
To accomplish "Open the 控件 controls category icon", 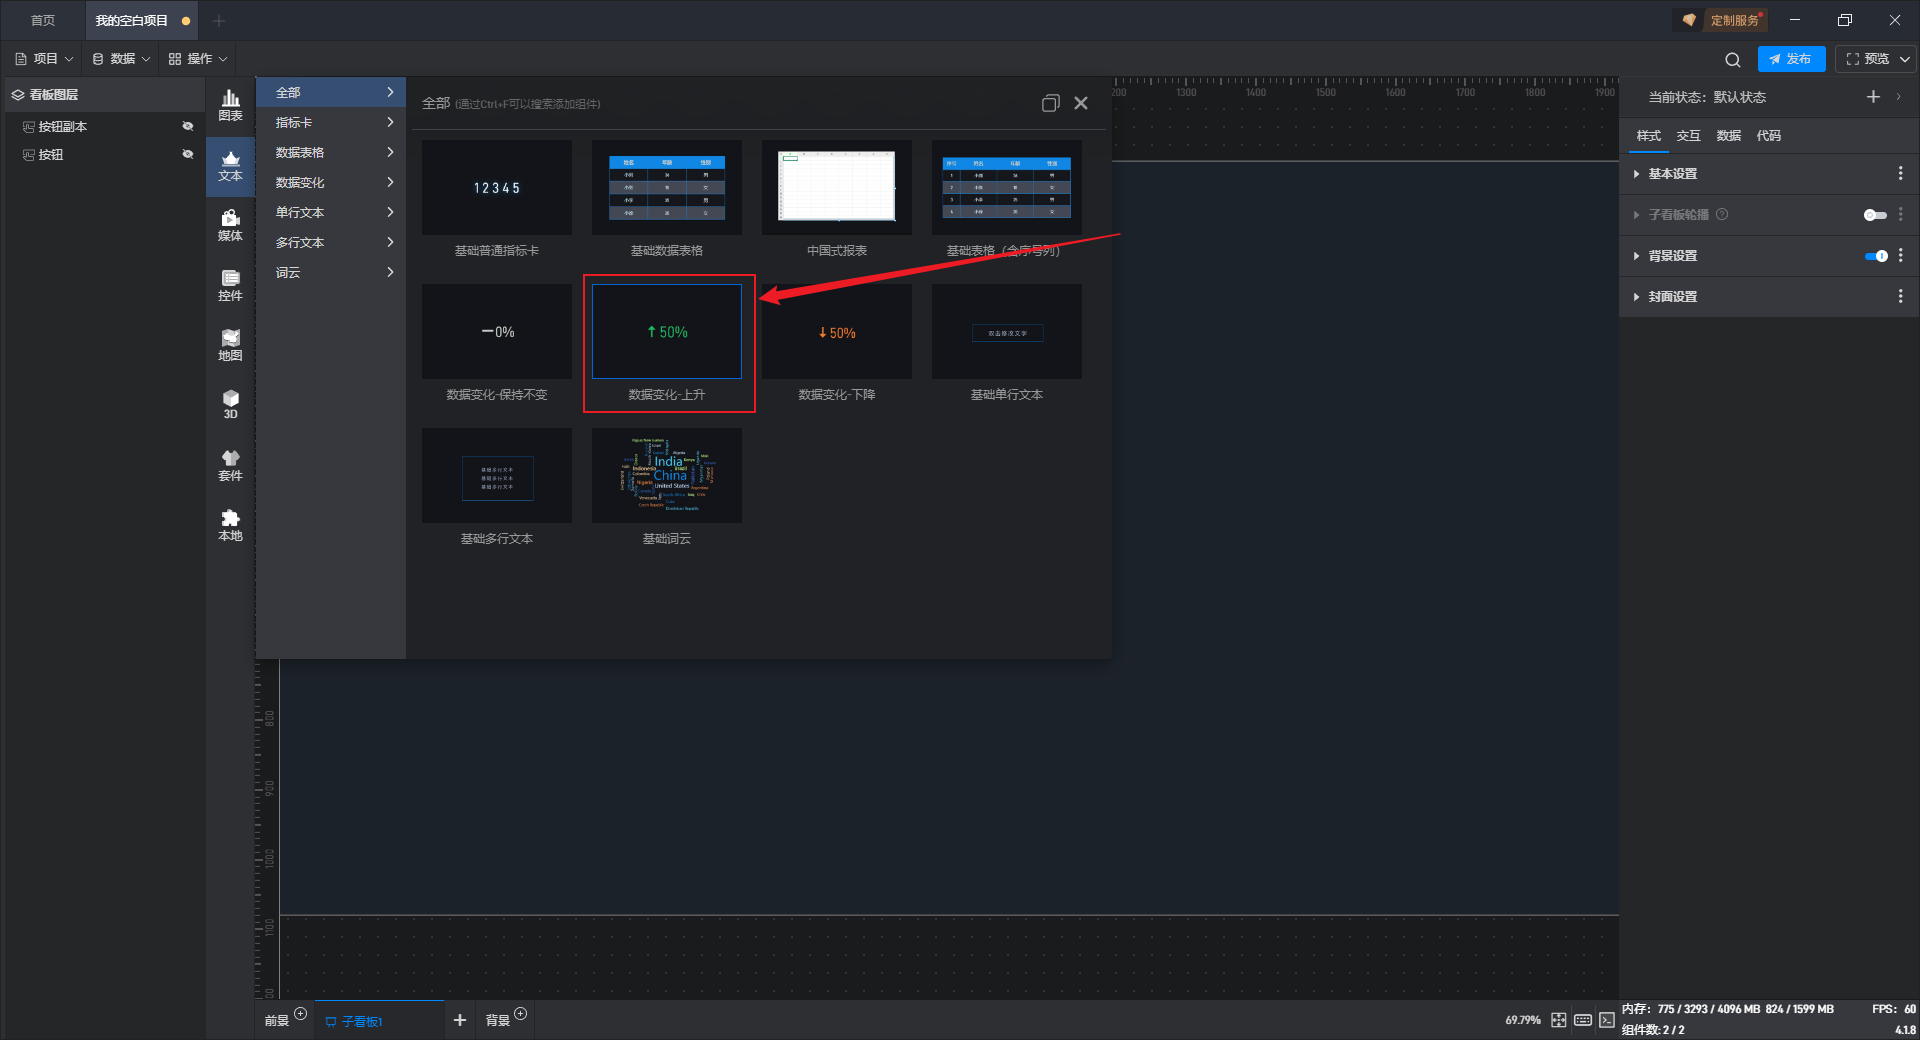I will point(230,284).
